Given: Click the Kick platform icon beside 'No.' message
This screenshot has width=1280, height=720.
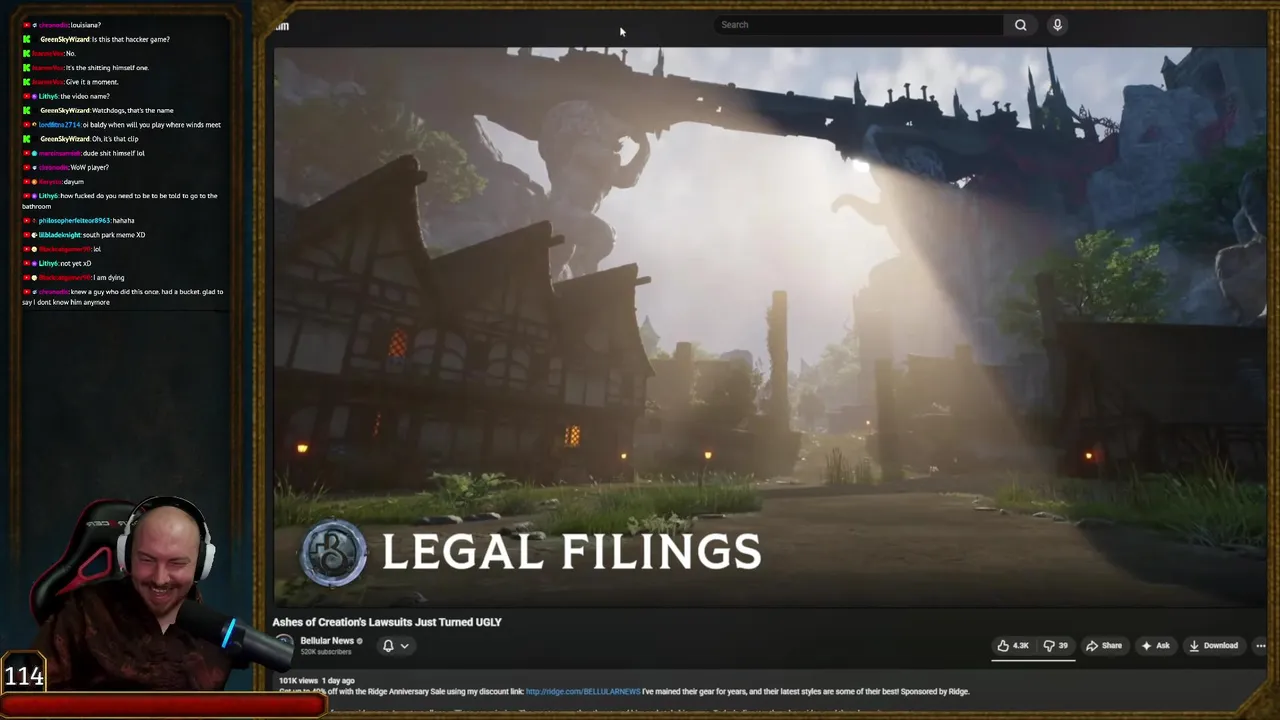Looking at the screenshot, I should point(27,53).
